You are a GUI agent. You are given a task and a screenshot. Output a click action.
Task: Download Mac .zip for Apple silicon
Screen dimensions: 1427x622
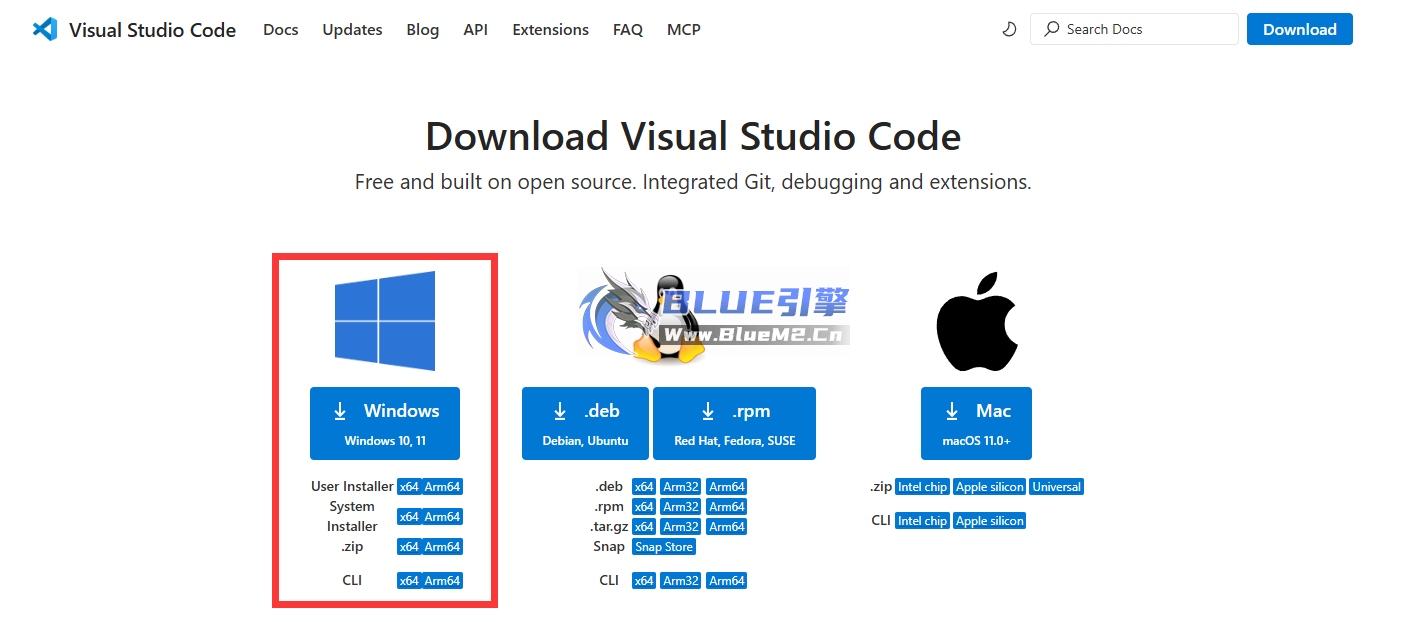click(x=990, y=487)
